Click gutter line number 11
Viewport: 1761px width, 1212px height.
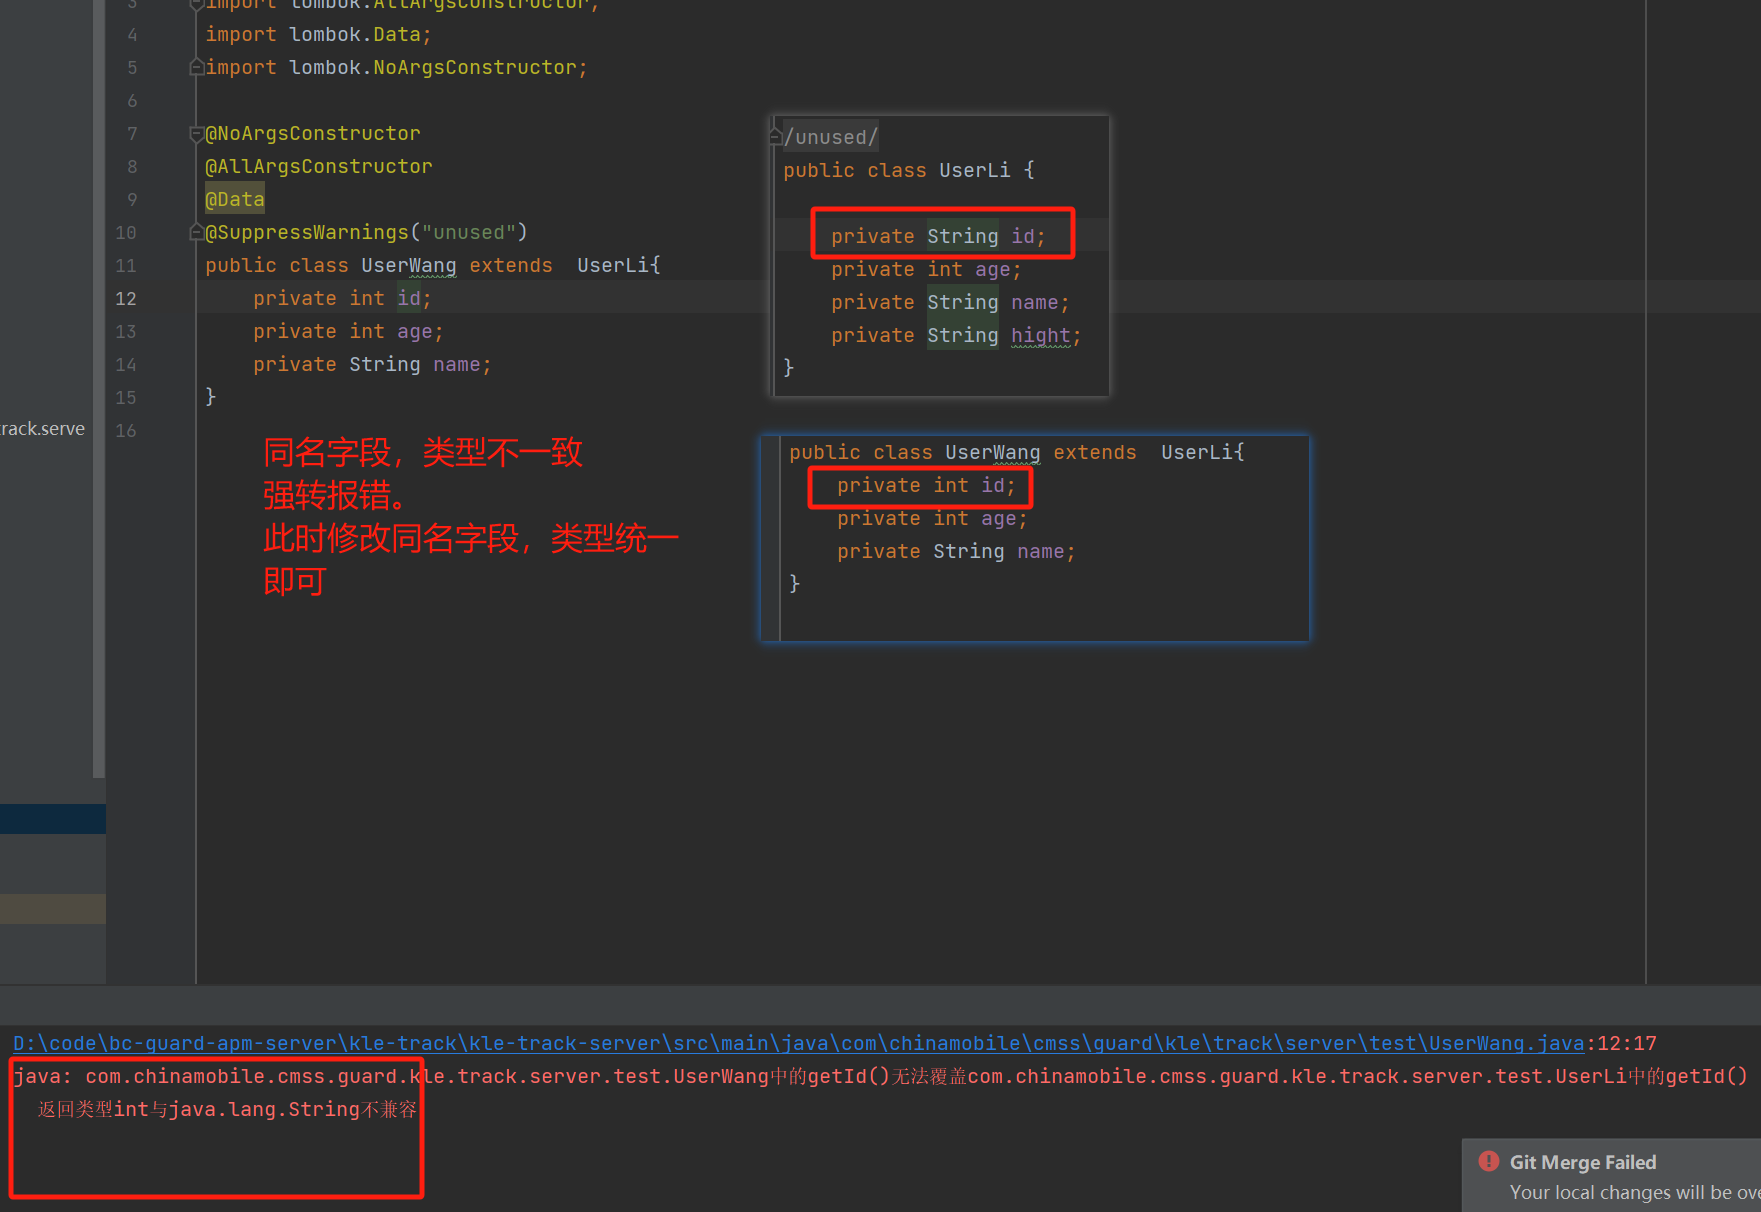coord(126,265)
